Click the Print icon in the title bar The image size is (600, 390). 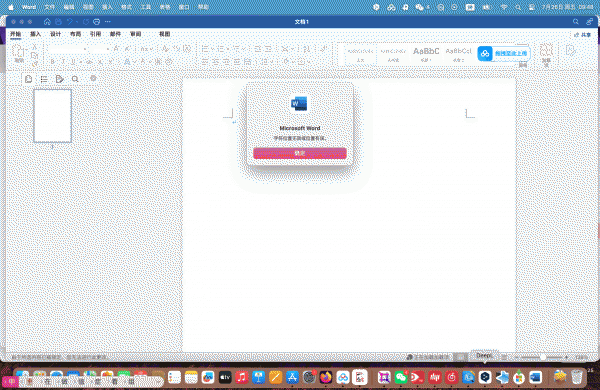96,22
